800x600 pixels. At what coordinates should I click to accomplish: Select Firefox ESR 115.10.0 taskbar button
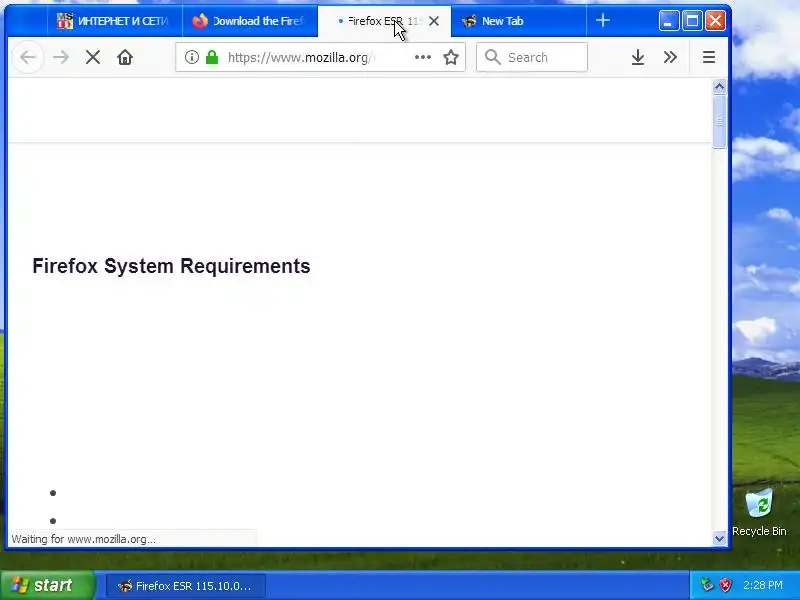[186, 586]
